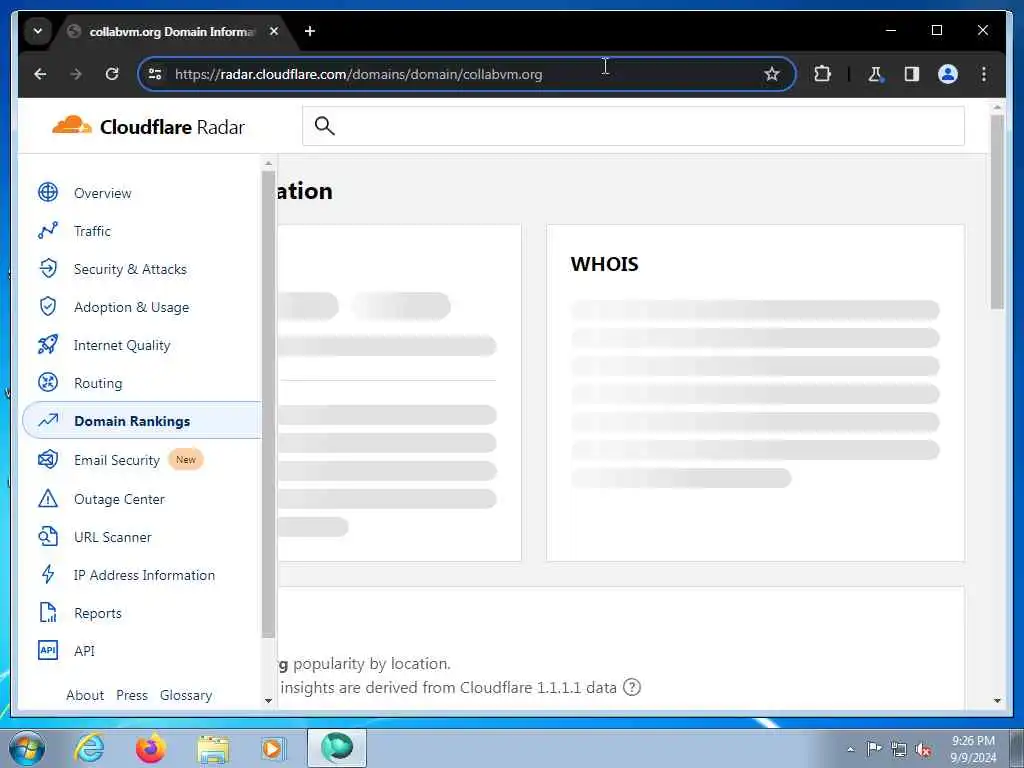Select the collabvm.org Domain Information tab

click(173, 31)
